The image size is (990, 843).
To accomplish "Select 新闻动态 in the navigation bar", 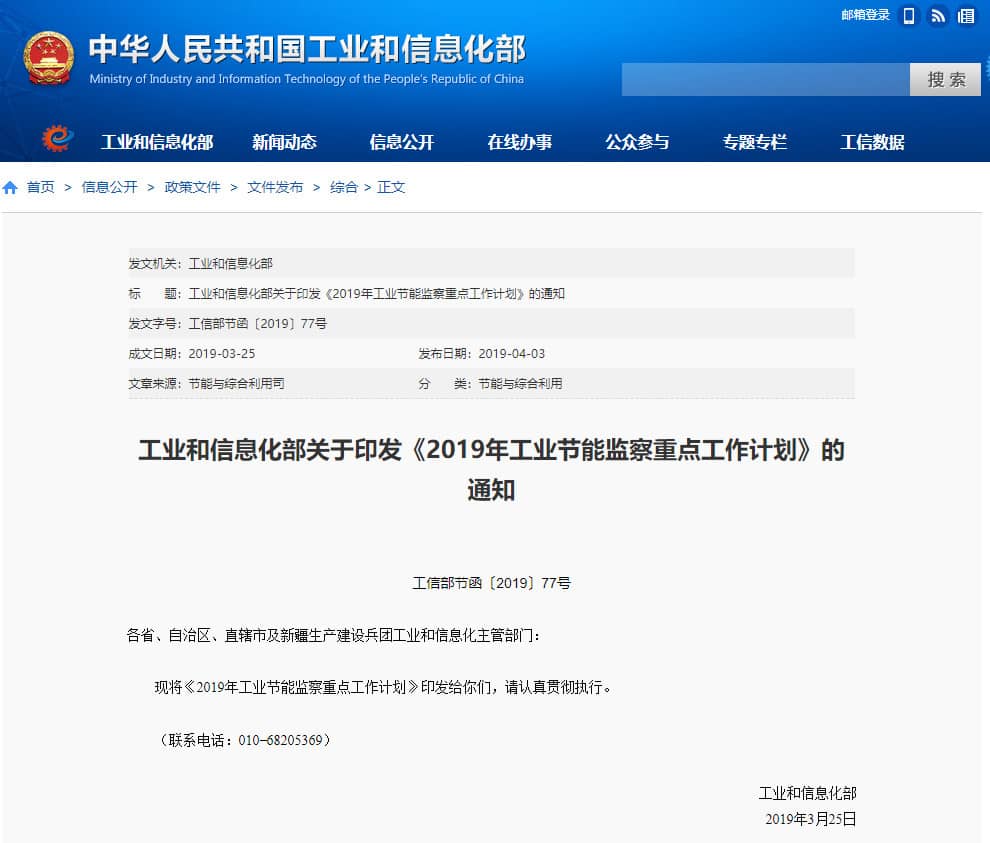I will [x=284, y=142].
